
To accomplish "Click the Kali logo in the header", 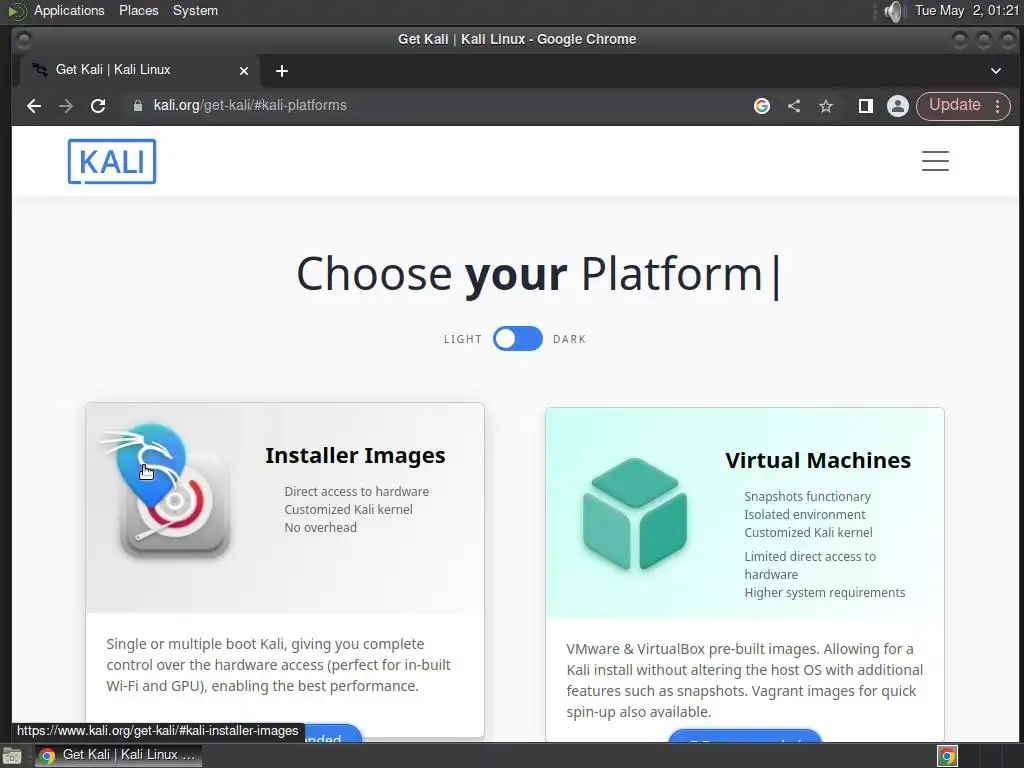I will [x=112, y=161].
